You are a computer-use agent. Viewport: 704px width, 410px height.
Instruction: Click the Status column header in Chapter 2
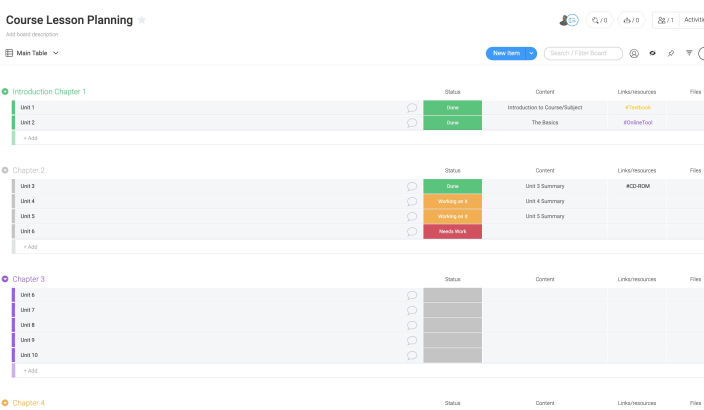453,170
